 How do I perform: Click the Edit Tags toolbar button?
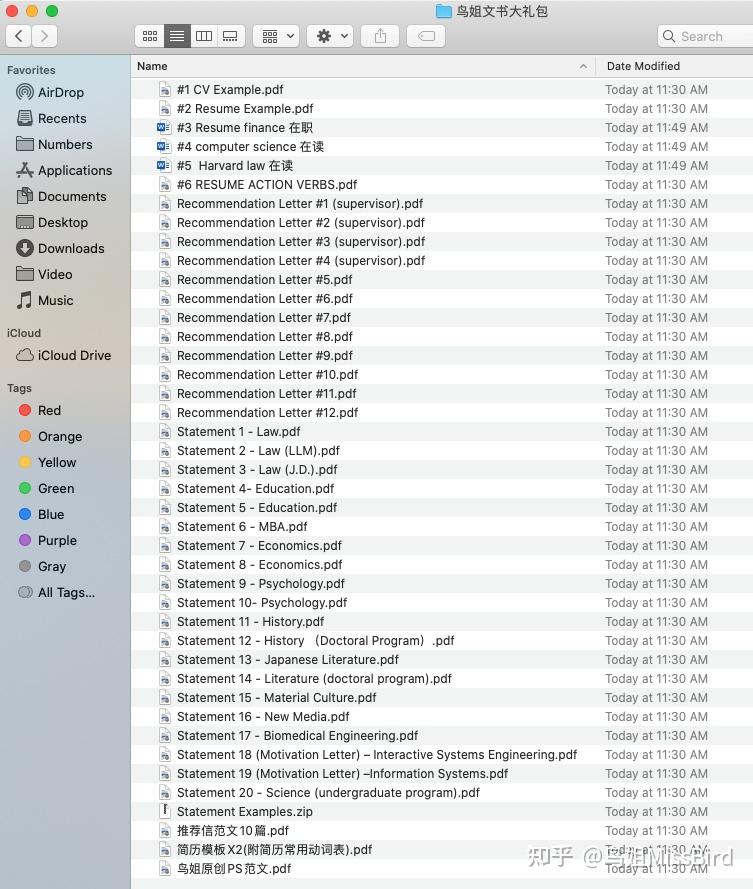[426, 36]
